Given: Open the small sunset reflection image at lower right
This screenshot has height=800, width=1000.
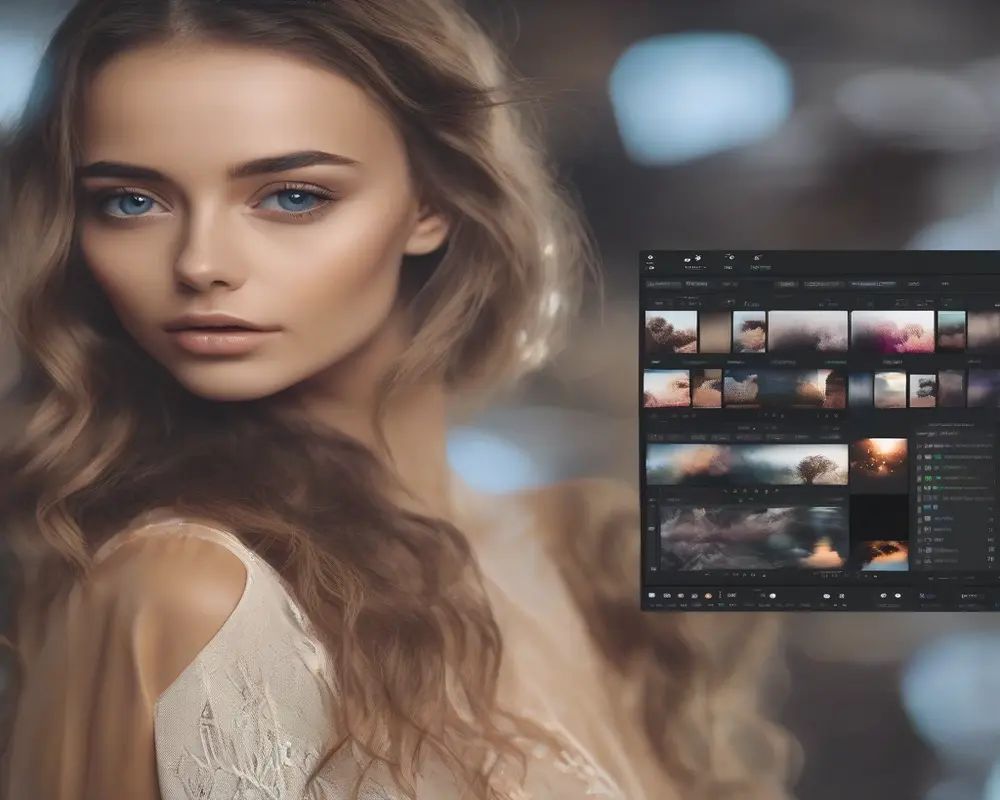Looking at the screenshot, I should [x=882, y=555].
